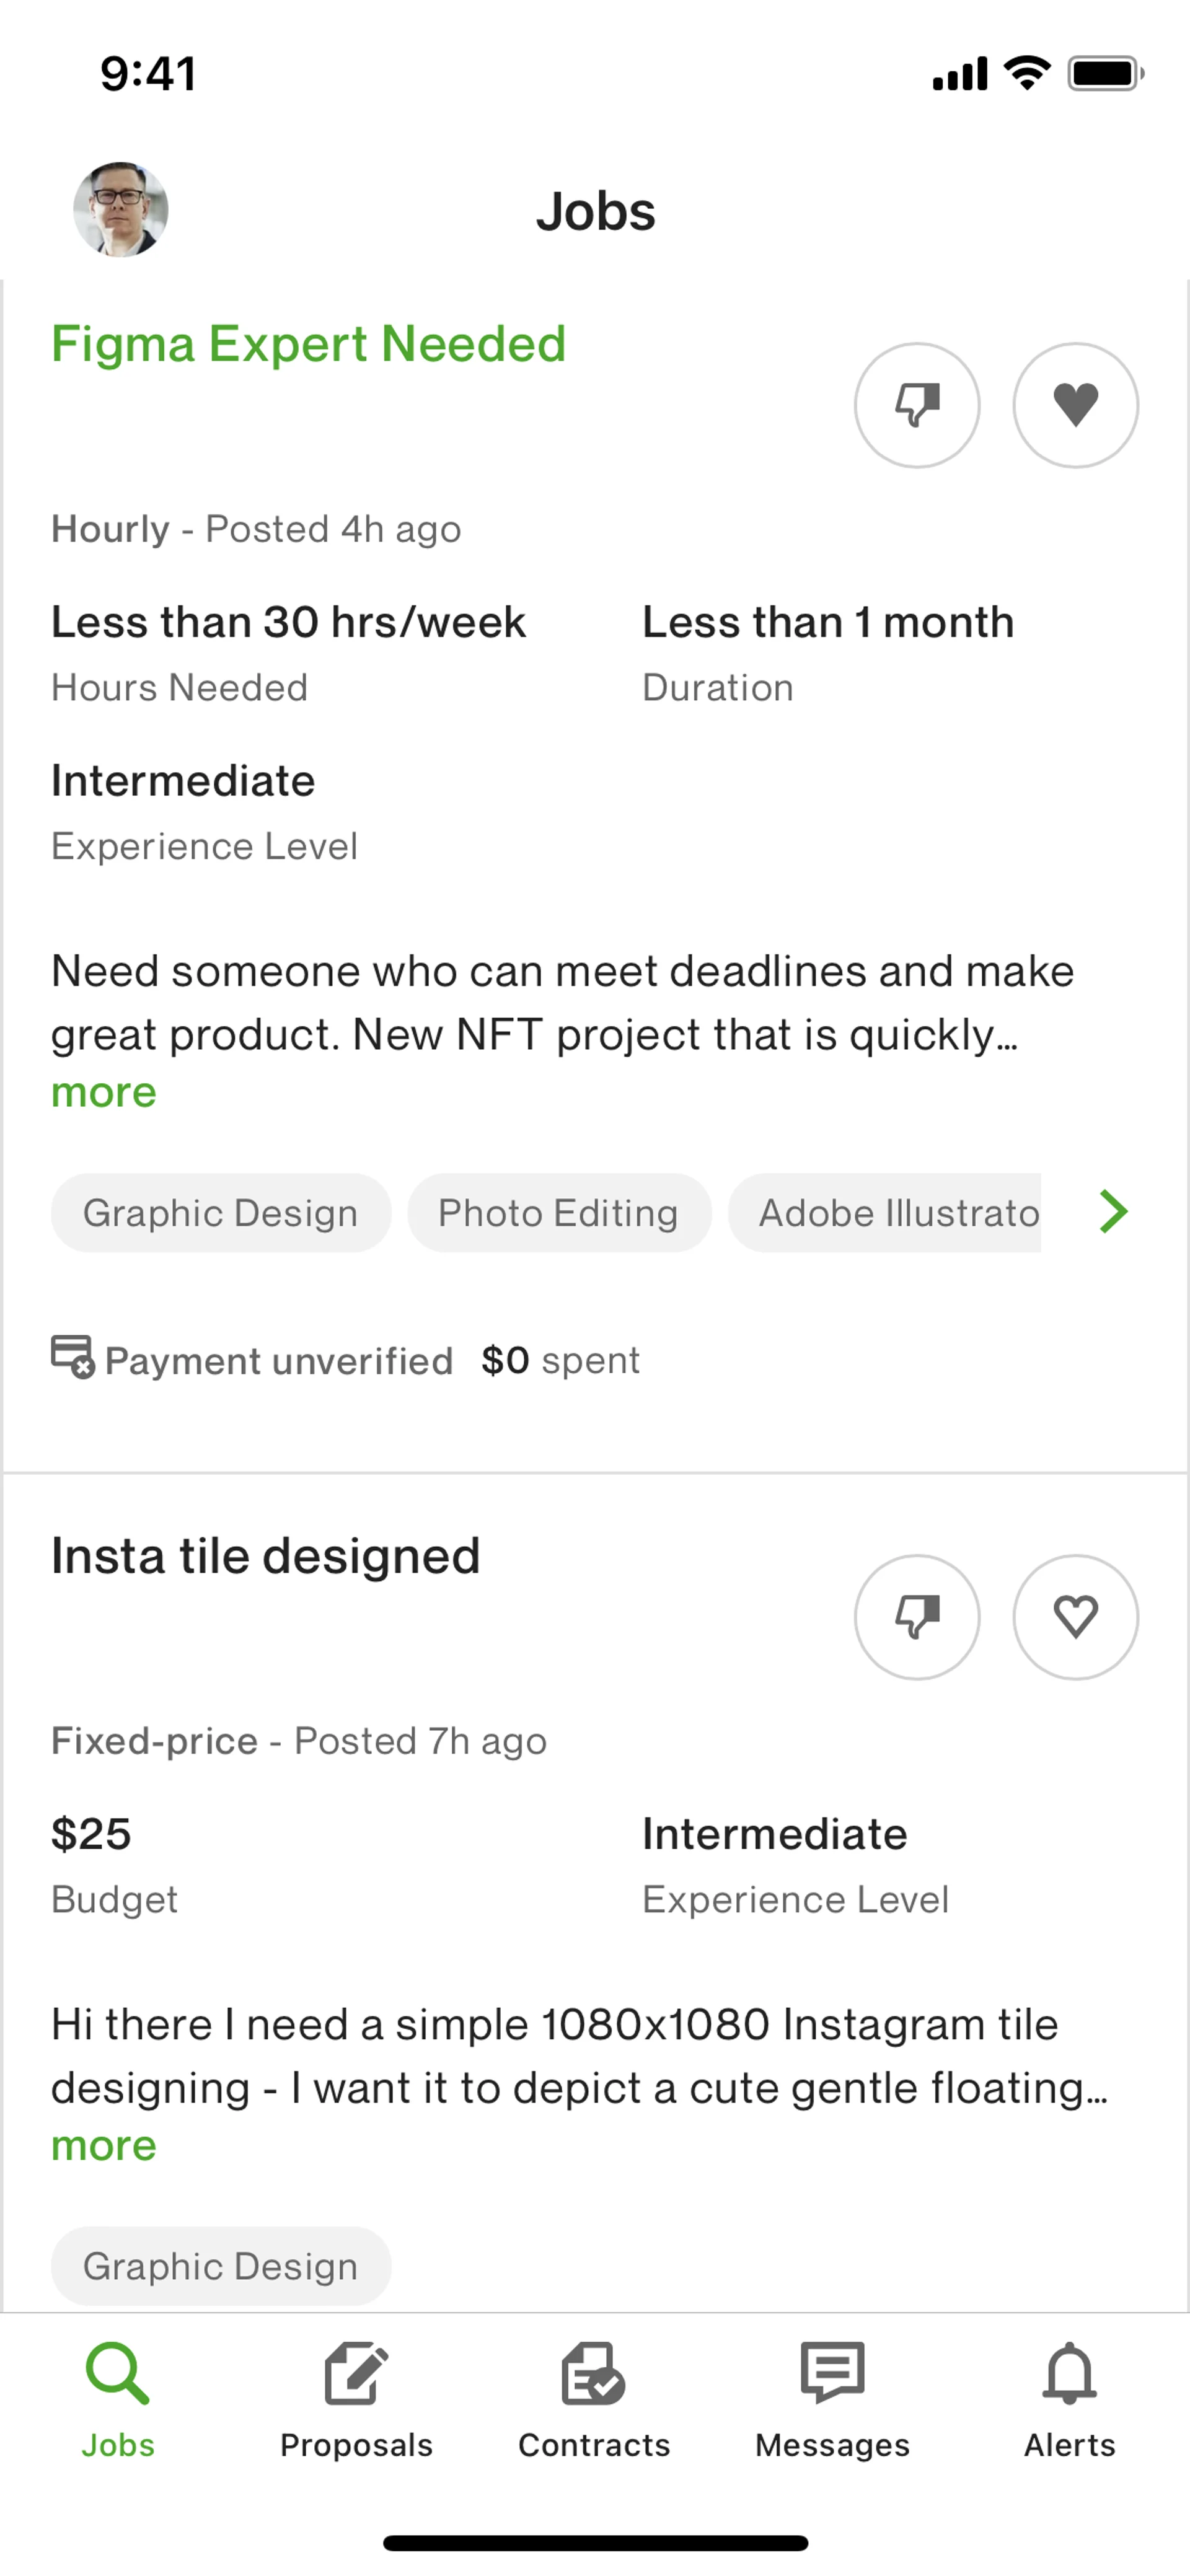Unsave the Figma Expert Needed job heart

pos(1075,405)
